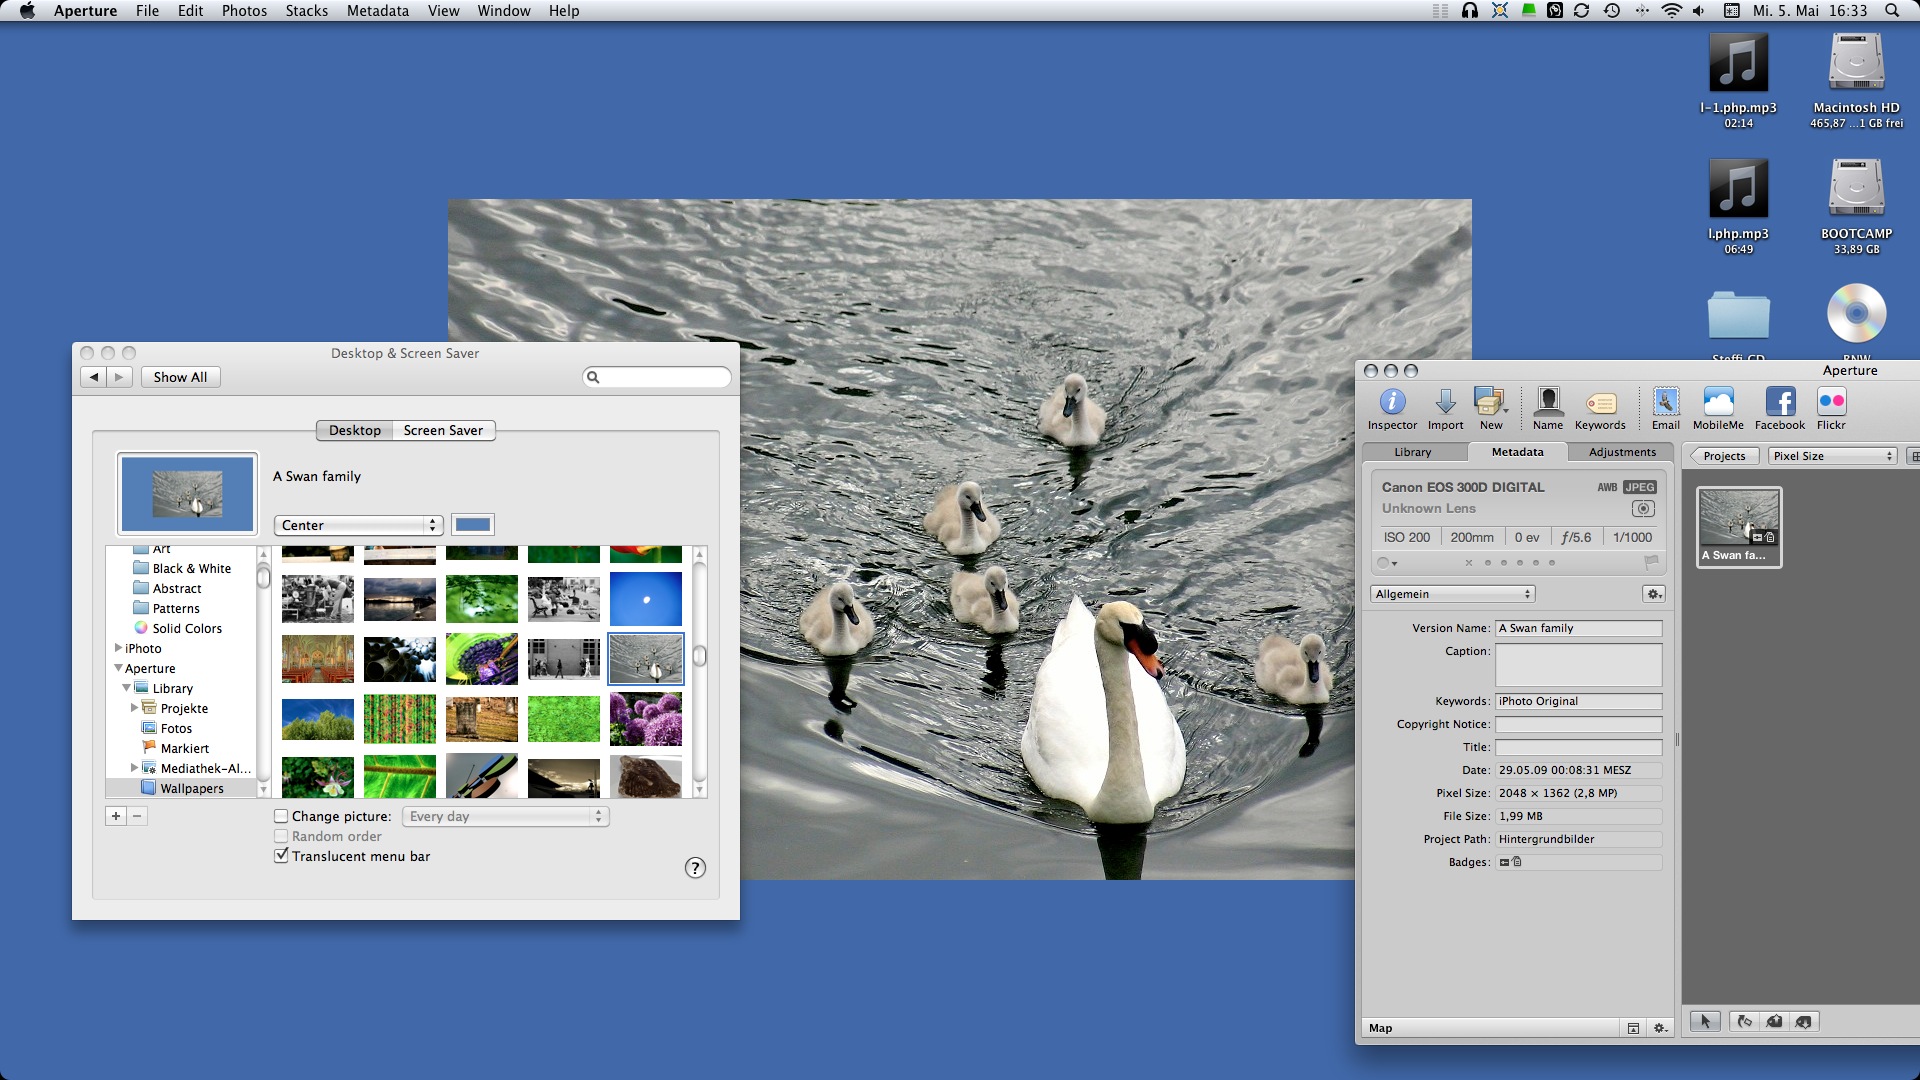The image size is (1920, 1080).
Task: Open the Adjustments tab in Aperture
Action: [1622, 452]
